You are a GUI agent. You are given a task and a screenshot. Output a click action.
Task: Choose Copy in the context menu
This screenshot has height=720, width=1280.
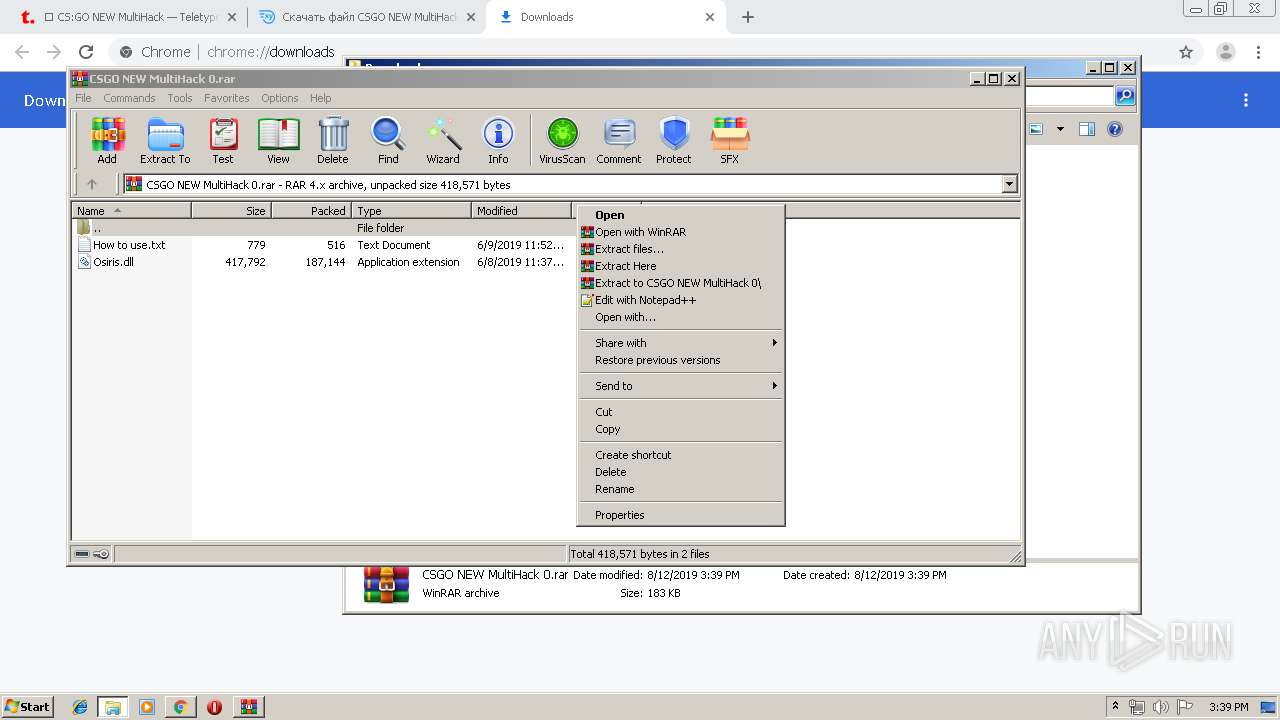pyautogui.click(x=680, y=429)
